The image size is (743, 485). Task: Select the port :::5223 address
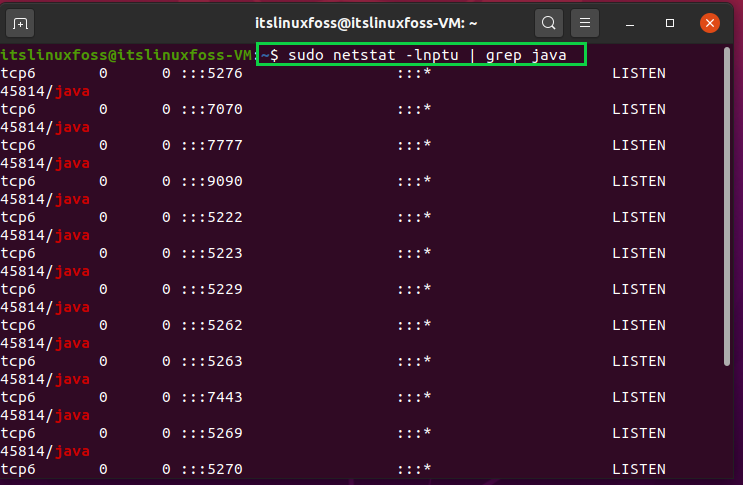point(212,253)
